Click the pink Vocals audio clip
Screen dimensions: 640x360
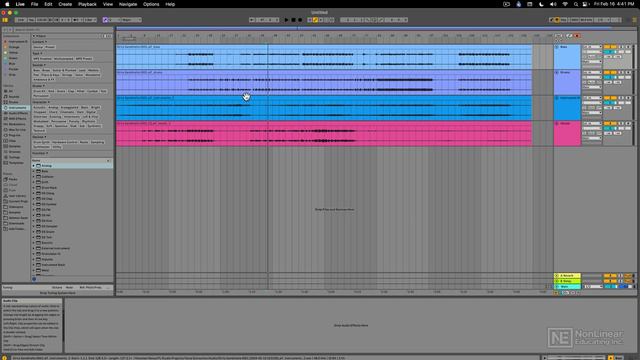[324, 133]
